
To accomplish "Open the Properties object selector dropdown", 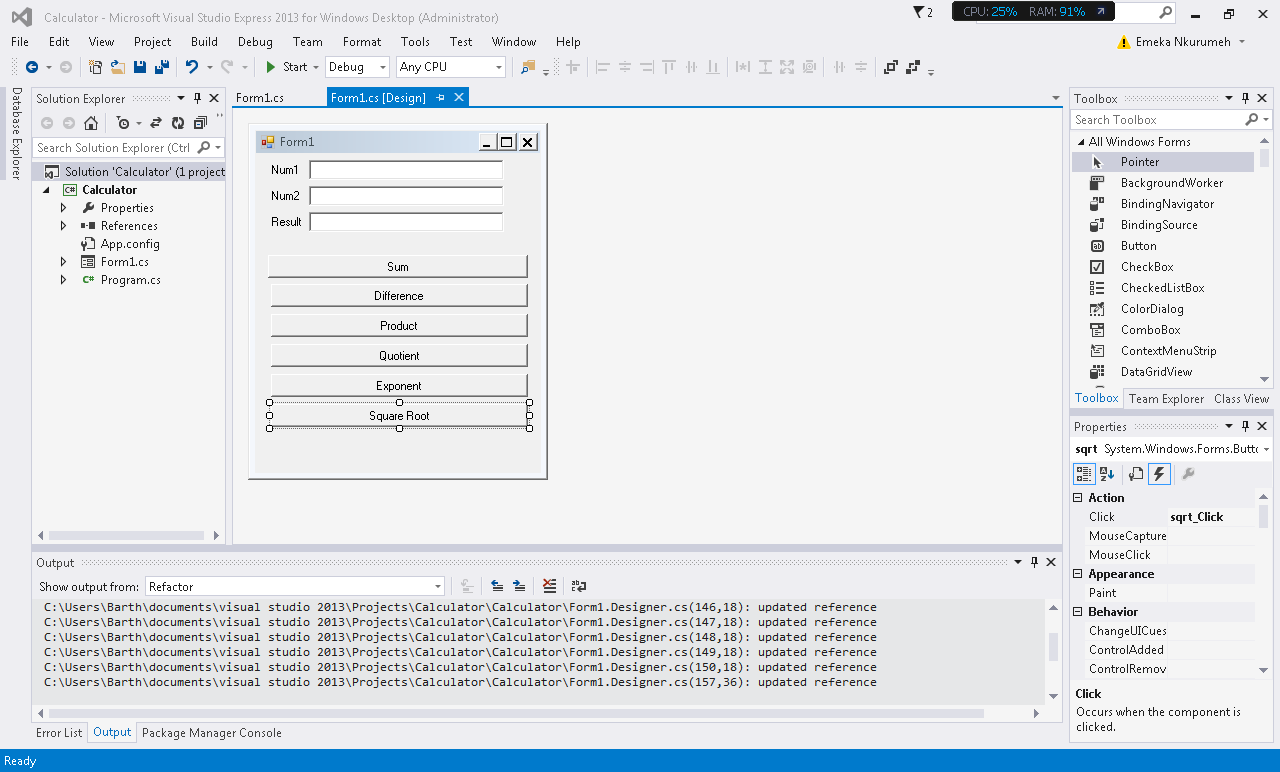I will tap(1267, 450).
